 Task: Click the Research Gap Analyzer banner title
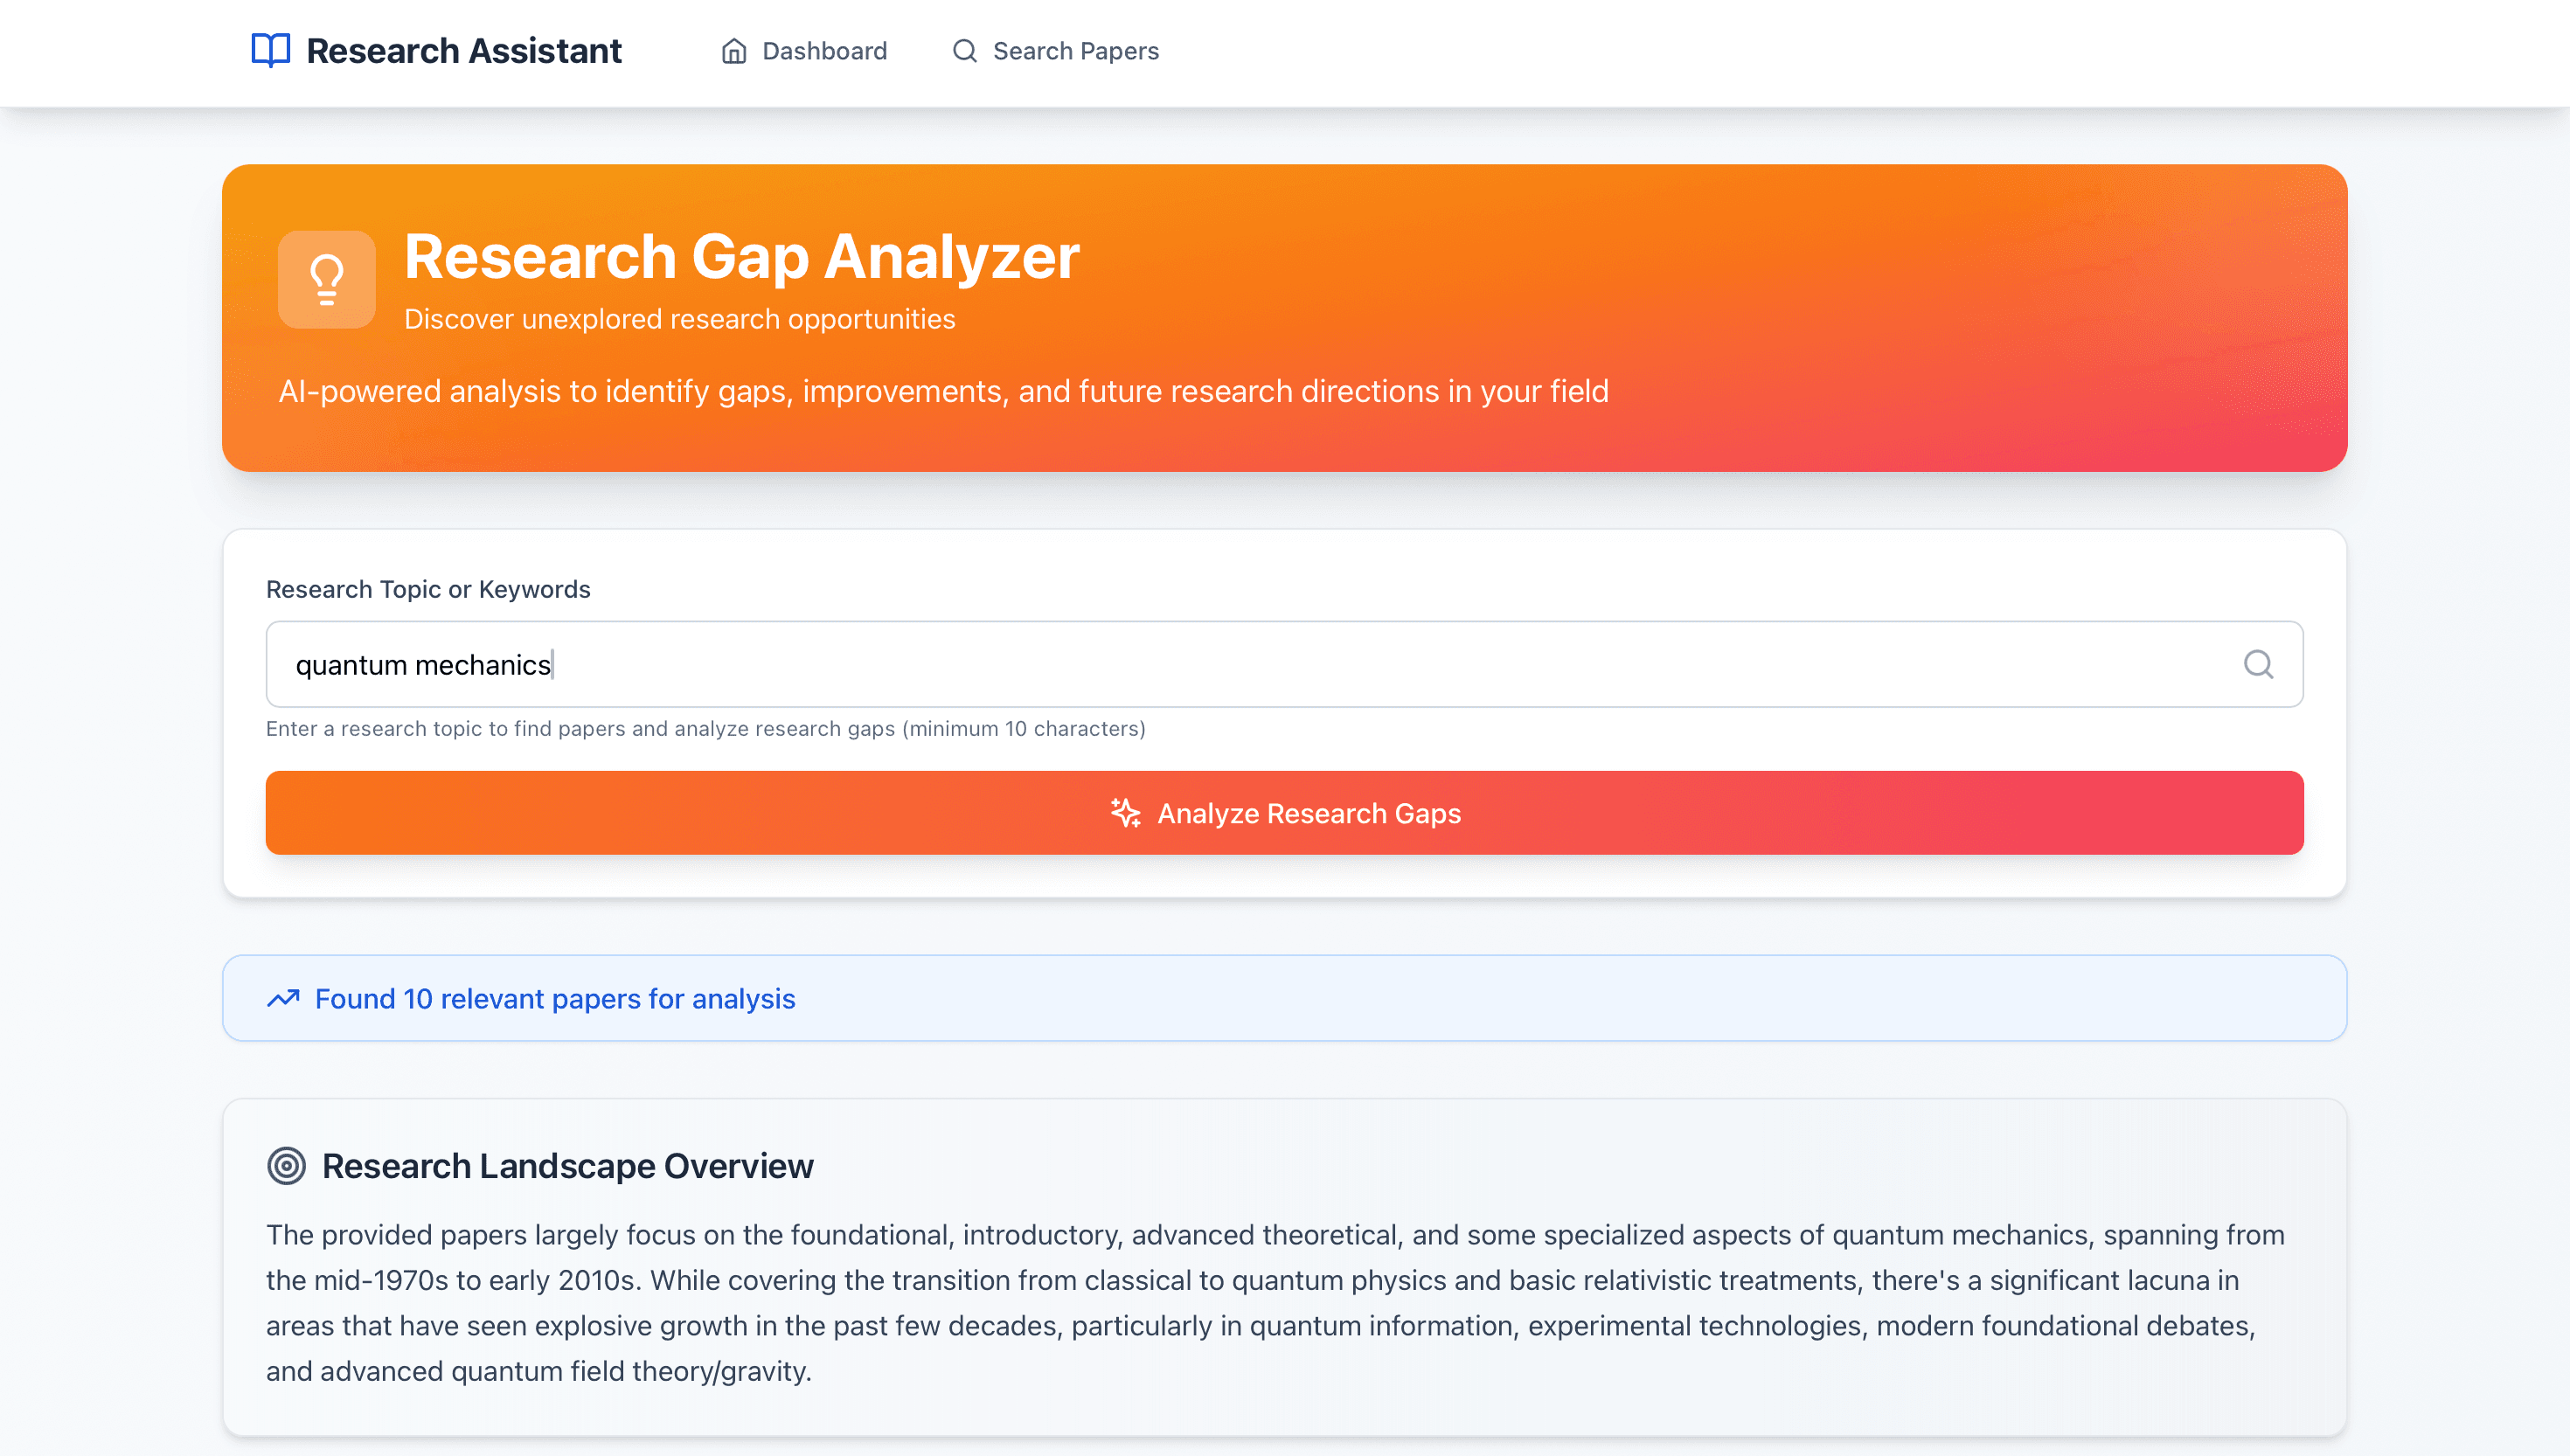(x=741, y=257)
